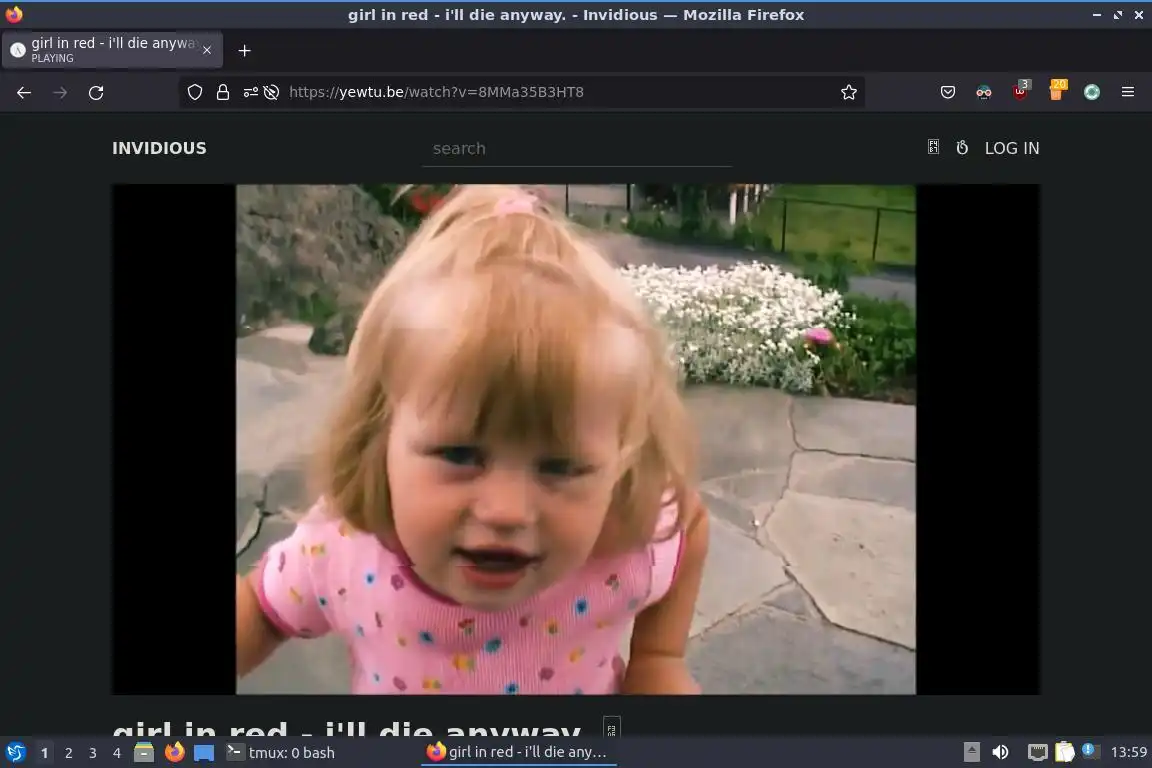Open the glasses-face extension icon

click(x=984, y=92)
